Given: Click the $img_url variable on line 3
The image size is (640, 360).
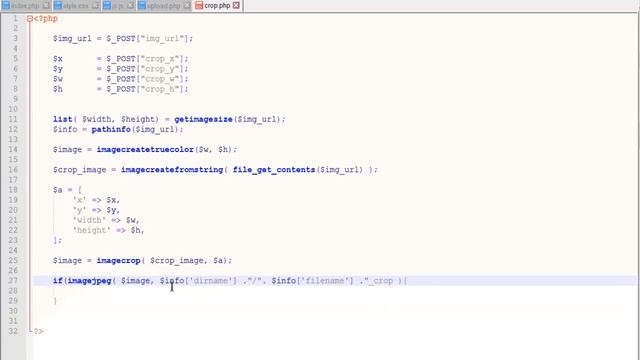Looking at the screenshot, I should [72, 39].
